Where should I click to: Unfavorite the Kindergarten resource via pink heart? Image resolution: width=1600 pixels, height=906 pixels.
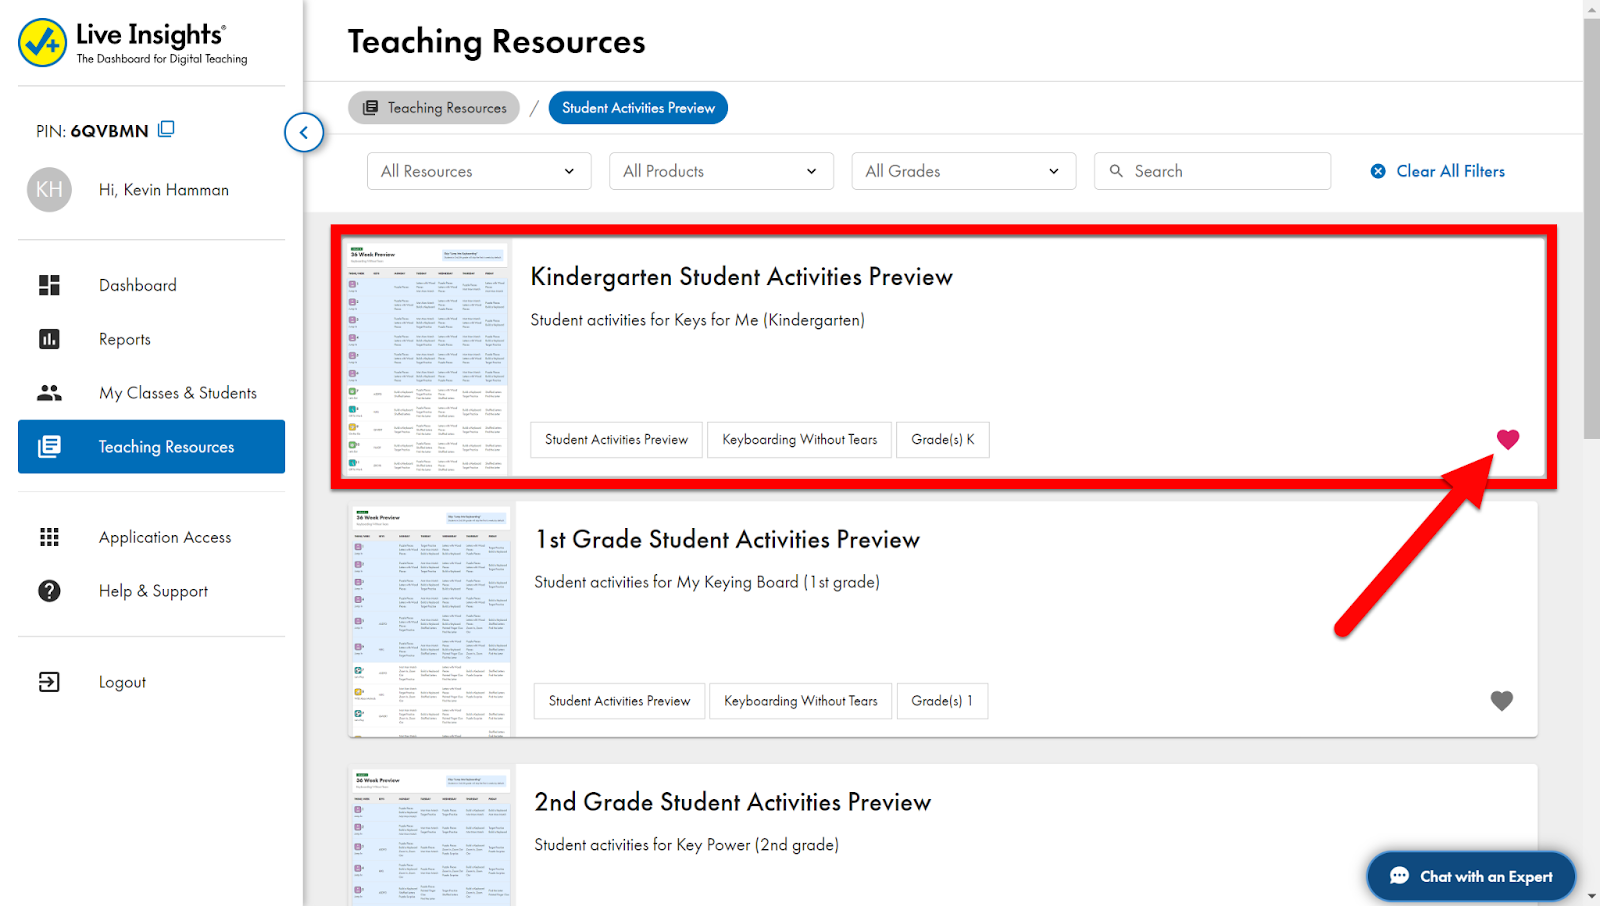tap(1508, 439)
